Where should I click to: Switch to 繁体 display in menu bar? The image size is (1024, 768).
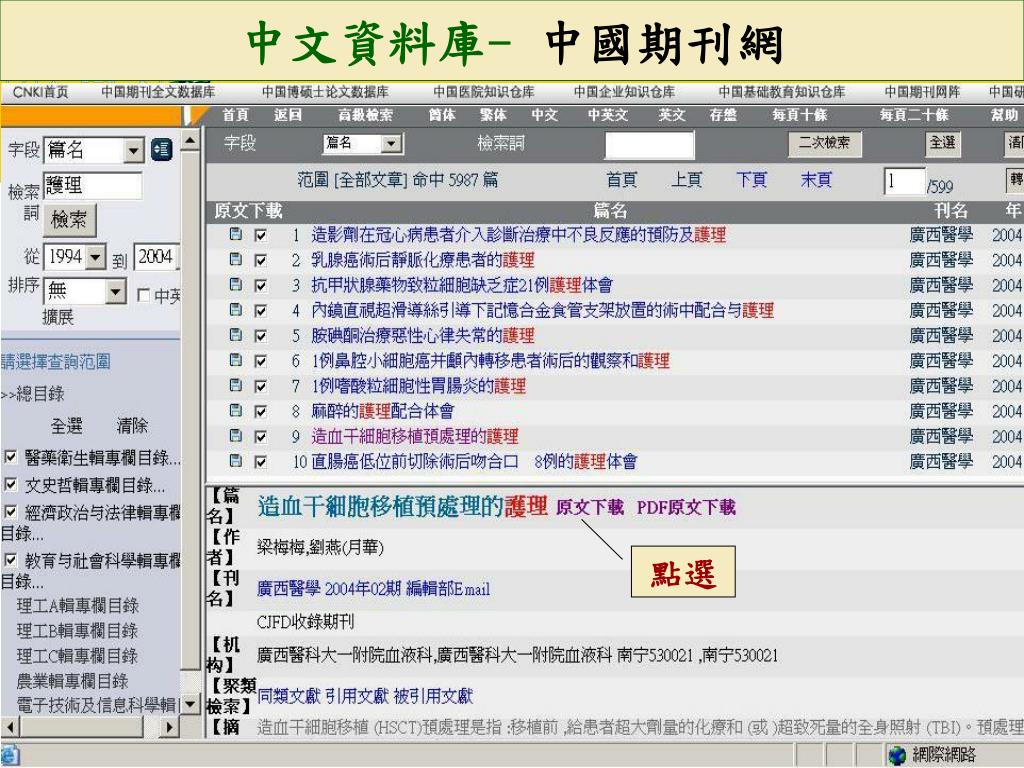(493, 115)
